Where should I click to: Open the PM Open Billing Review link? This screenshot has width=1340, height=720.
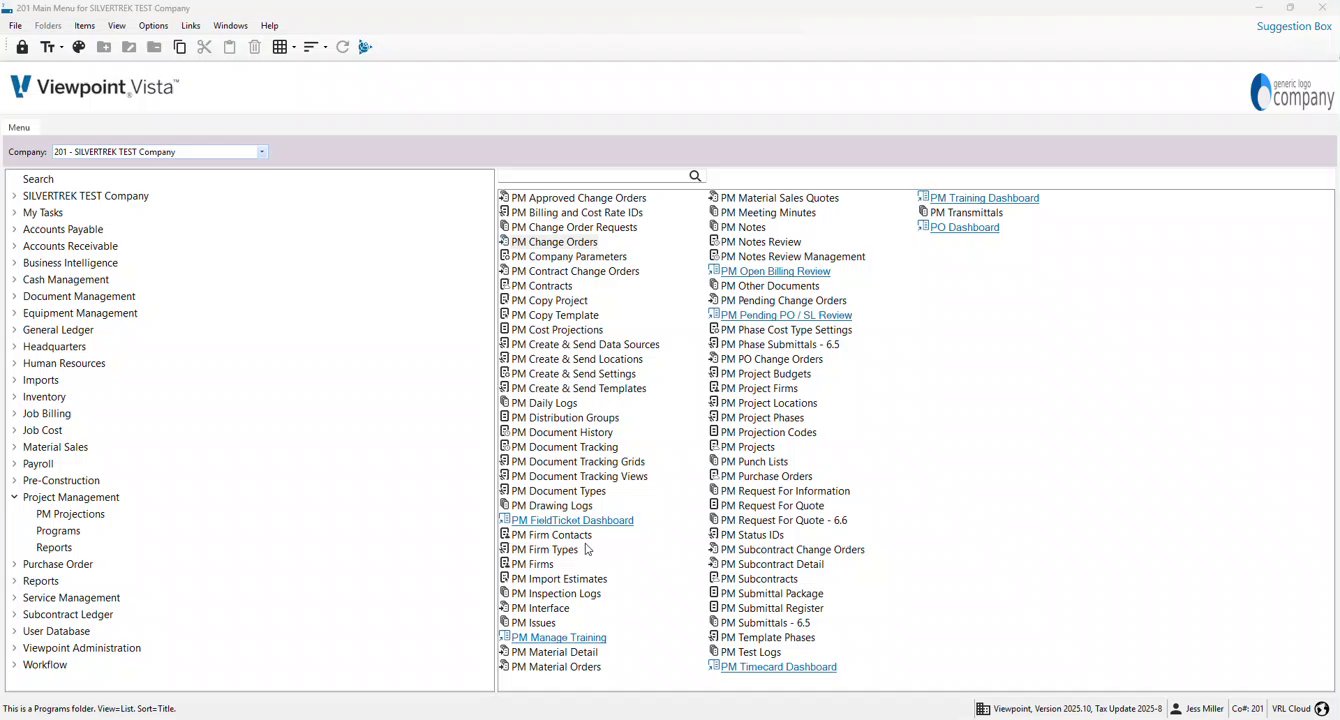(775, 271)
